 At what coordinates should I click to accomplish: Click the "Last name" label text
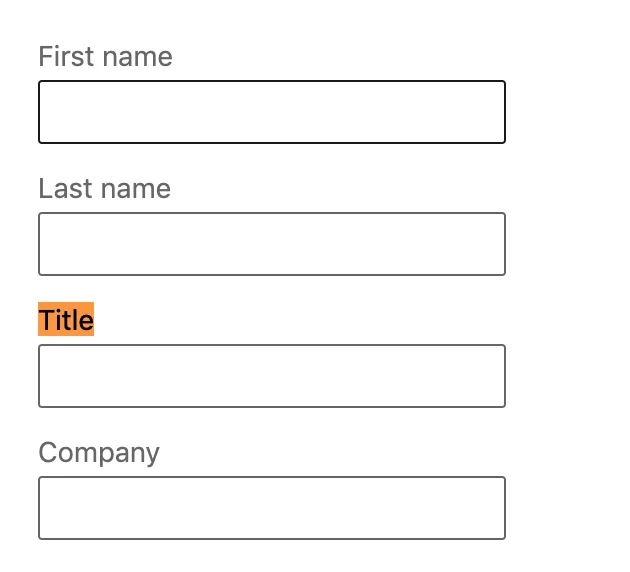click(104, 189)
